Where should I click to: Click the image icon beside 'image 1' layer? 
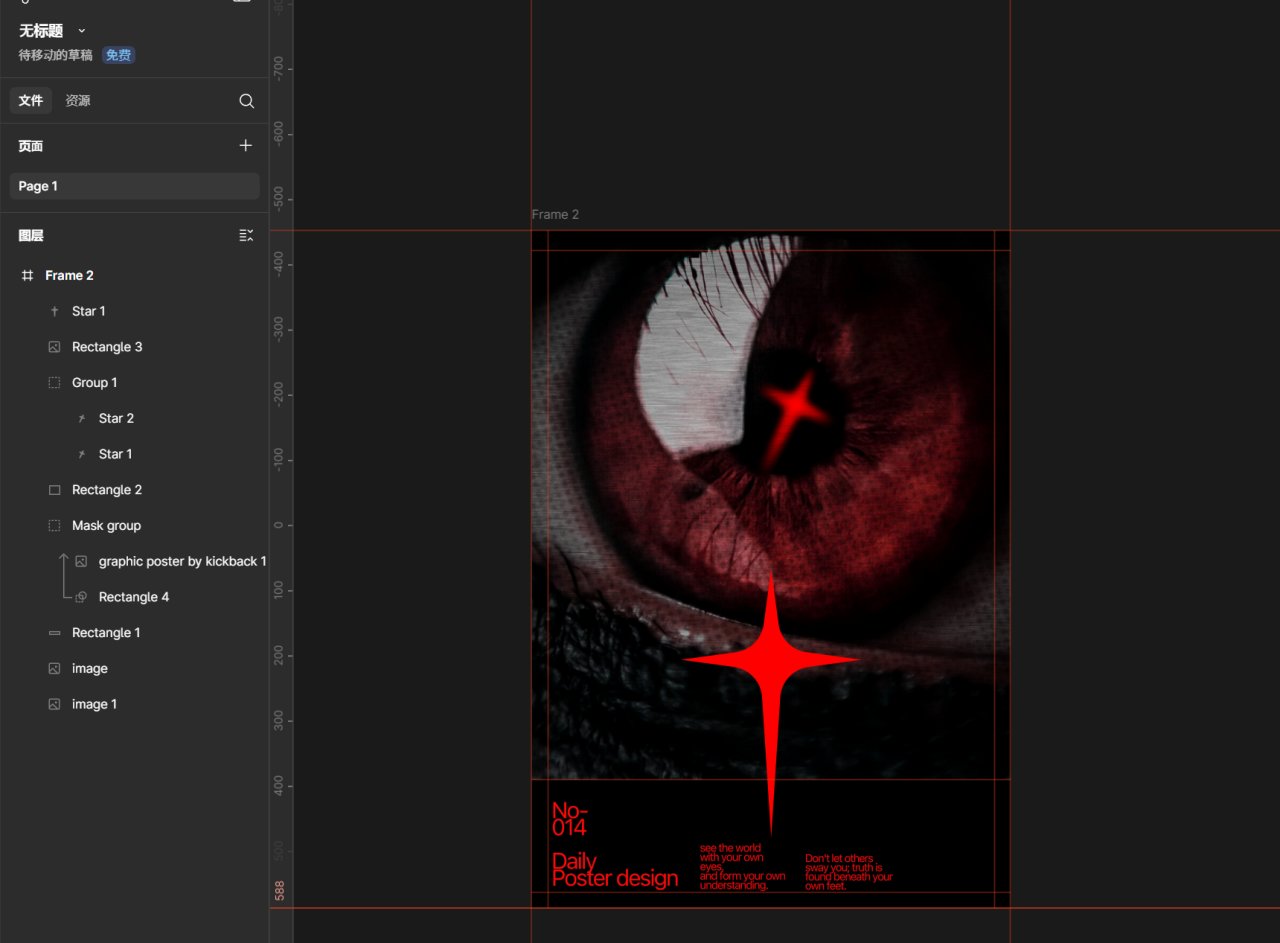pyautogui.click(x=54, y=705)
